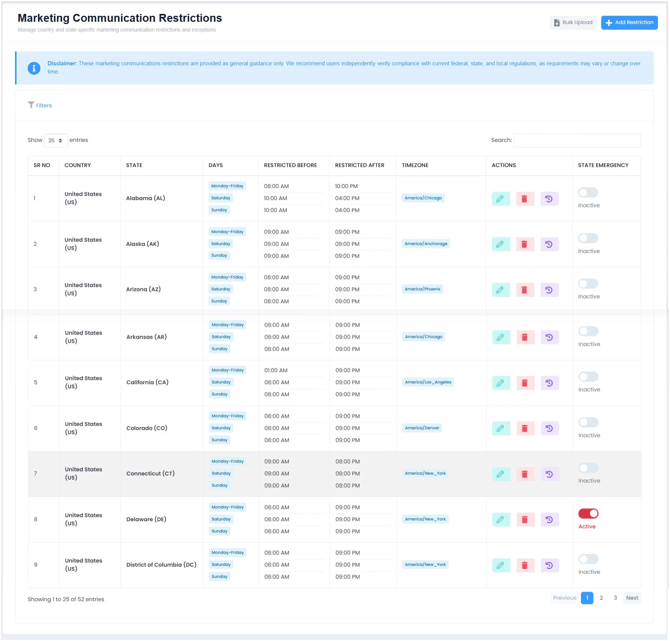Image resolution: width=670 pixels, height=641 pixels.
Task: Edit the District of Columbia (DC) row
Action: (501, 565)
